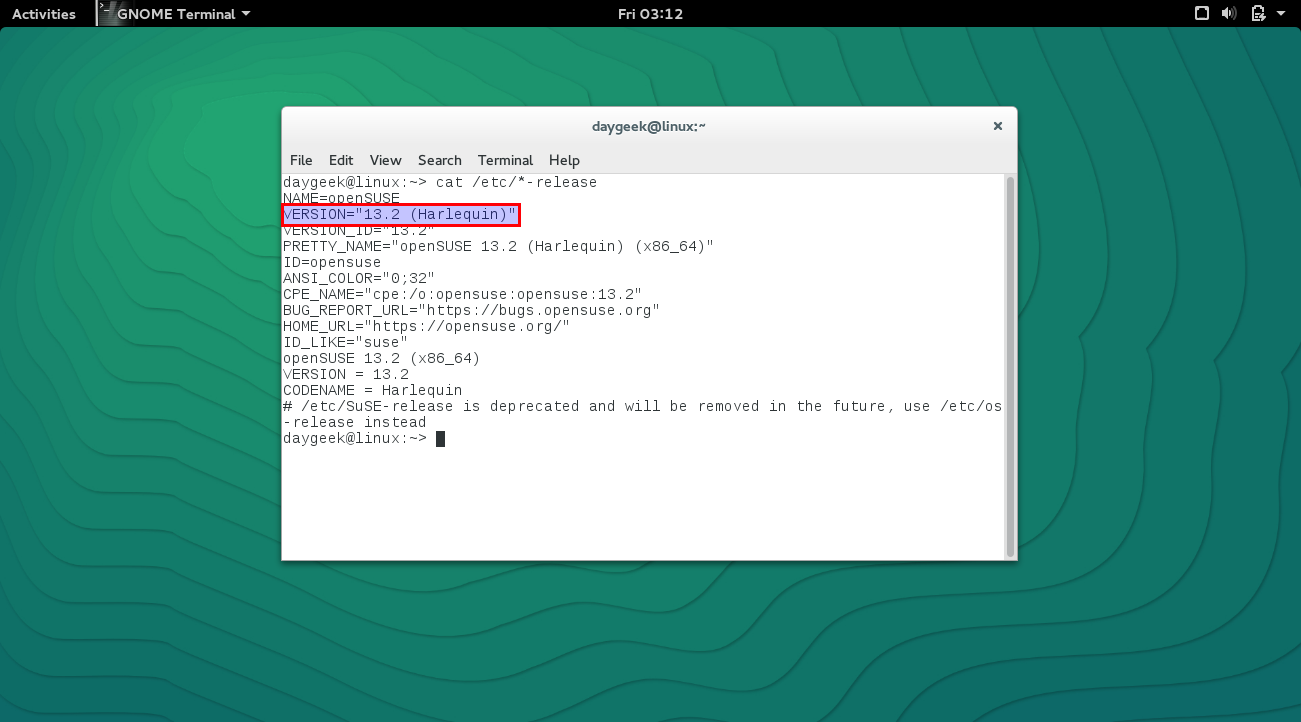1301x722 pixels.
Task: Click the NAME=openSUSE line
Action: tap(341, 198)
